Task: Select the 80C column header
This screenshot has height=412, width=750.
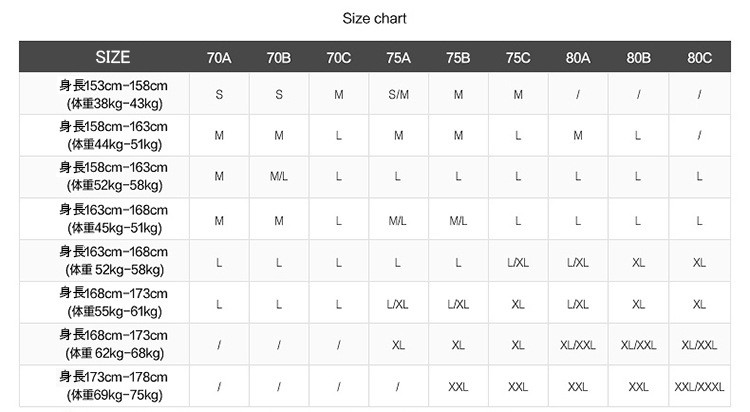Action: coord(699,58)
